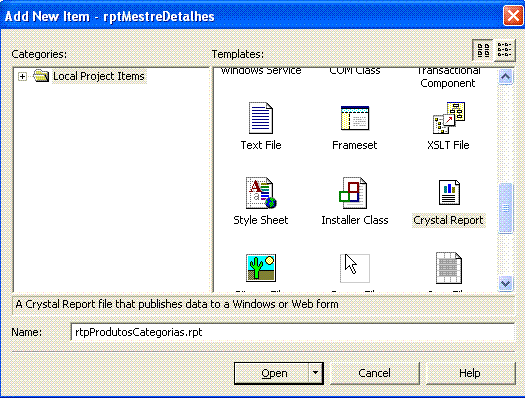
Task: Pick the Style Sheet template icon
Action: click(x=261, y=193)
